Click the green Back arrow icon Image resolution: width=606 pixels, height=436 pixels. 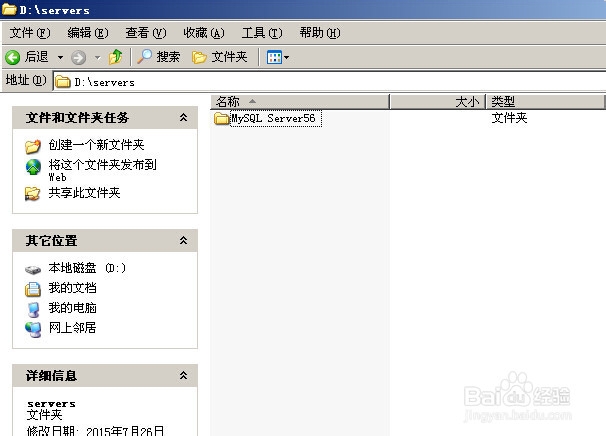12,58
